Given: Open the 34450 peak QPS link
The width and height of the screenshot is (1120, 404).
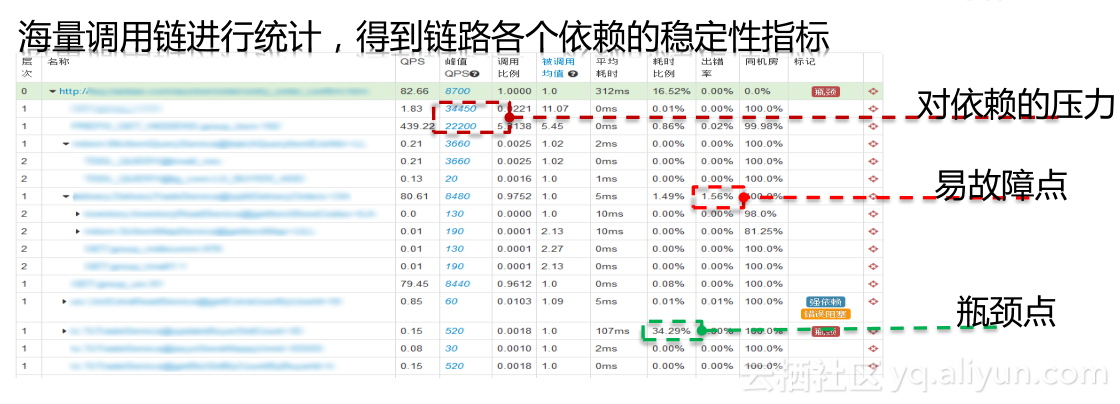Looking at the screenshot, I should (x=461, y=108).
